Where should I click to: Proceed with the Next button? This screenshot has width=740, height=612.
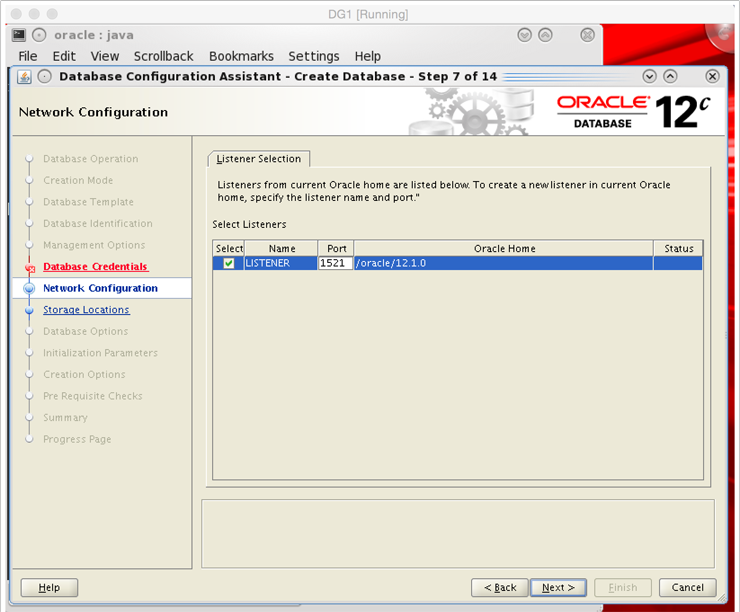[558, 587]
